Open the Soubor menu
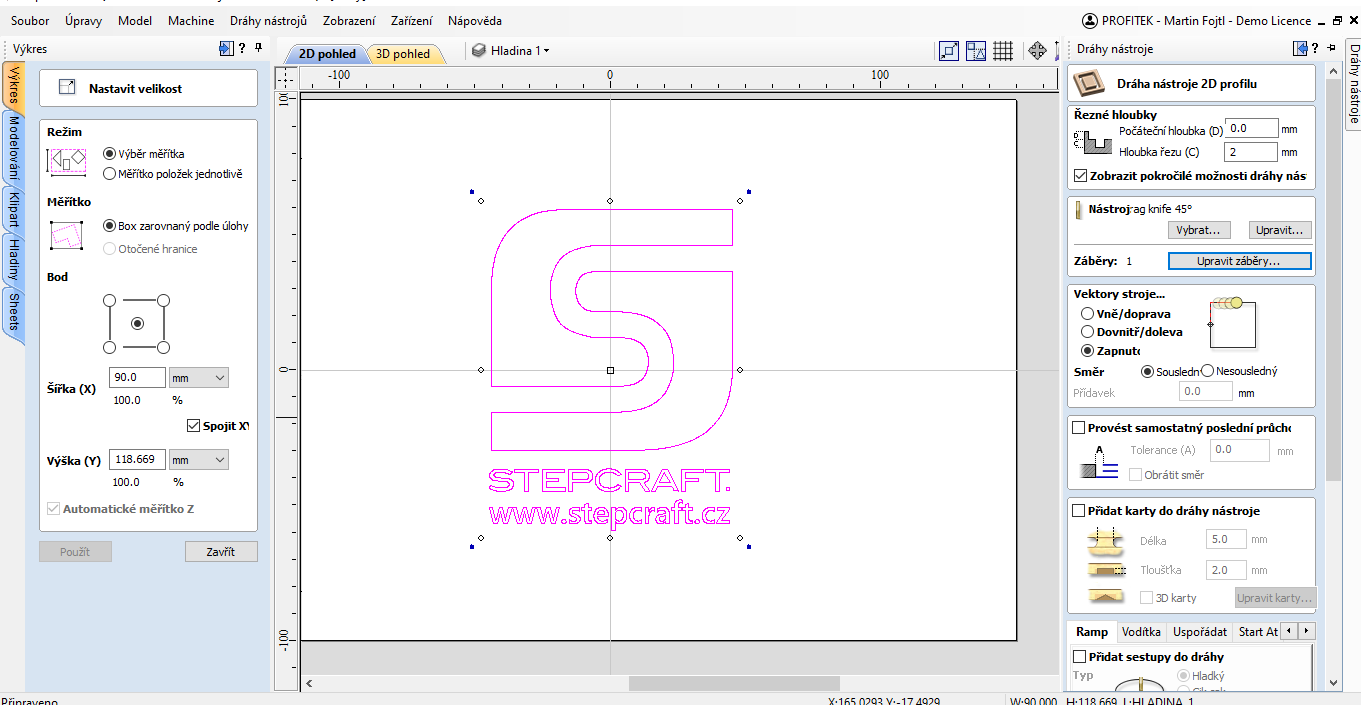Viewport: 1361px width, 705px height. [30, 20]
